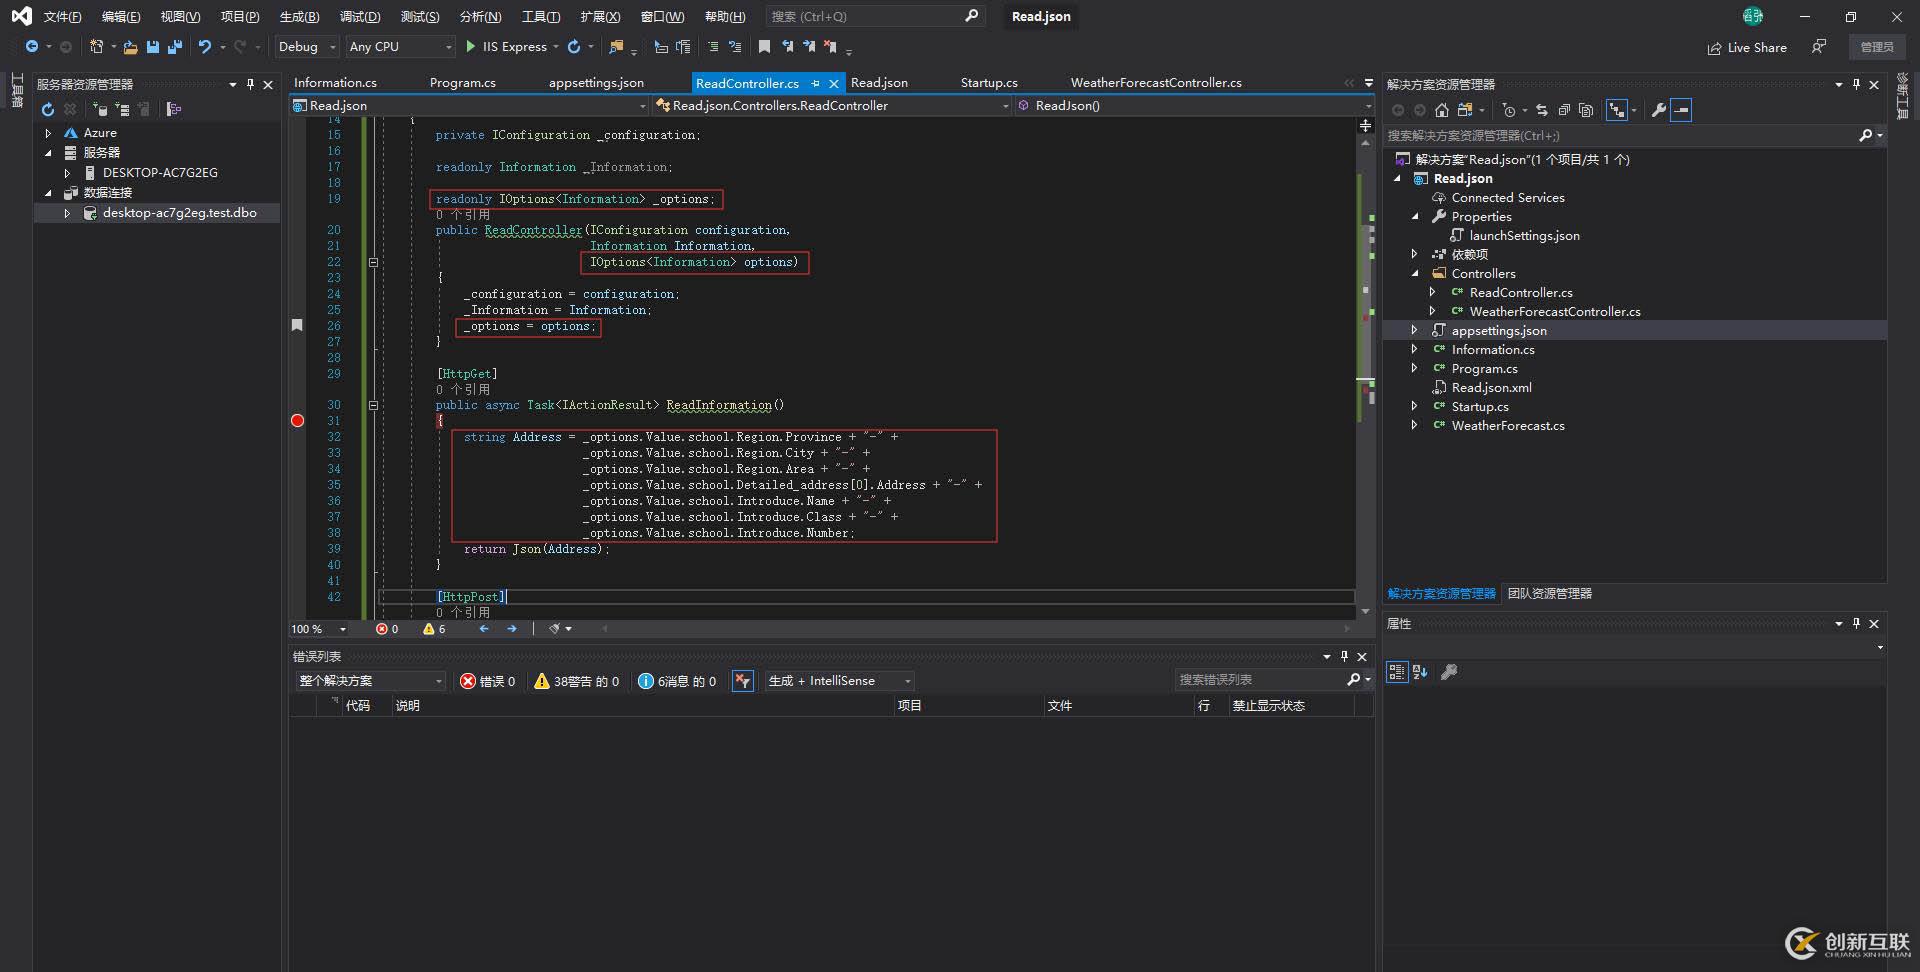This screenshot has height=972, width=1920.
Task: Switch to the 团队资源管理器 panel
Action: click(1549, 593)
